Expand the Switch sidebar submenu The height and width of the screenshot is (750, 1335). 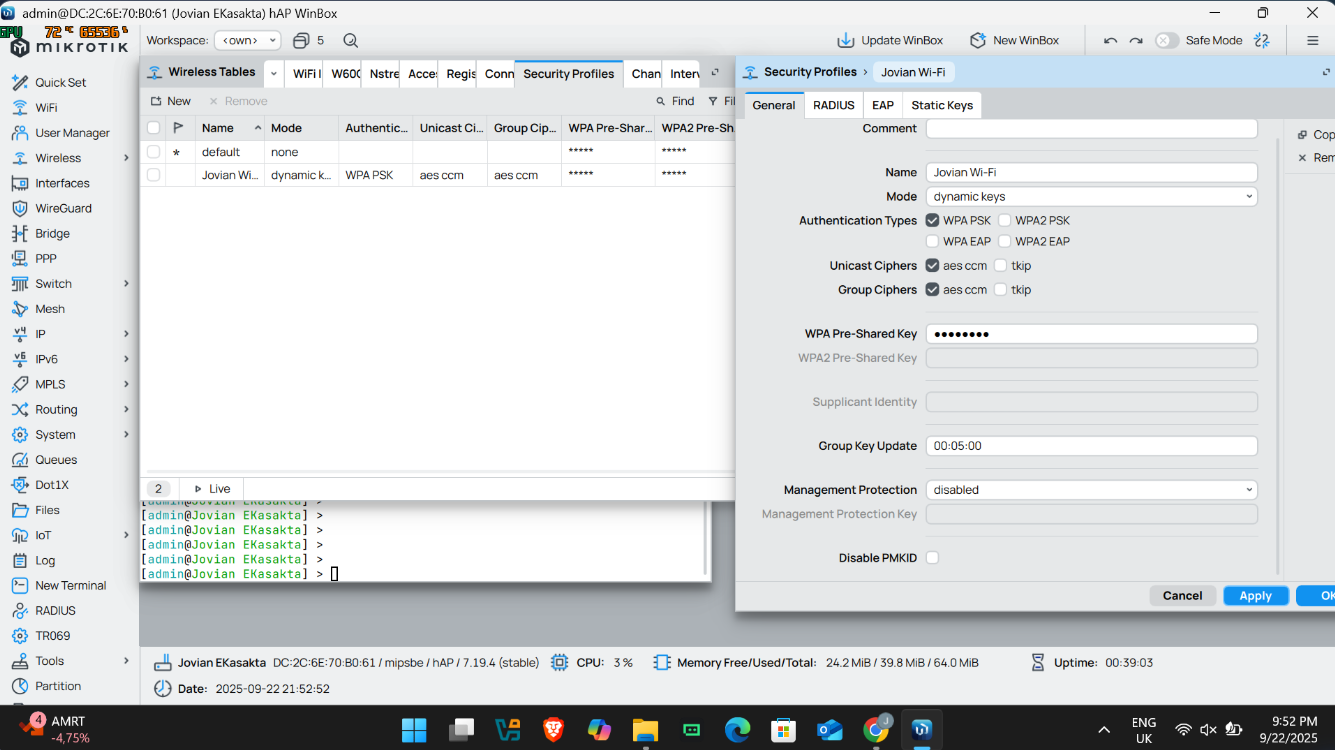tap(126, 284)
